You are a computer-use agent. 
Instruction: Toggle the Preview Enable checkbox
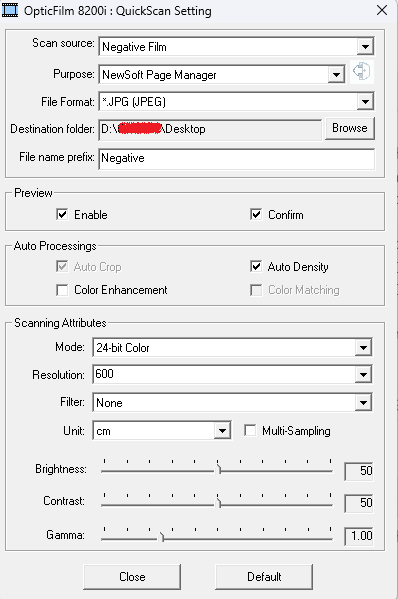tap(62, 214)
